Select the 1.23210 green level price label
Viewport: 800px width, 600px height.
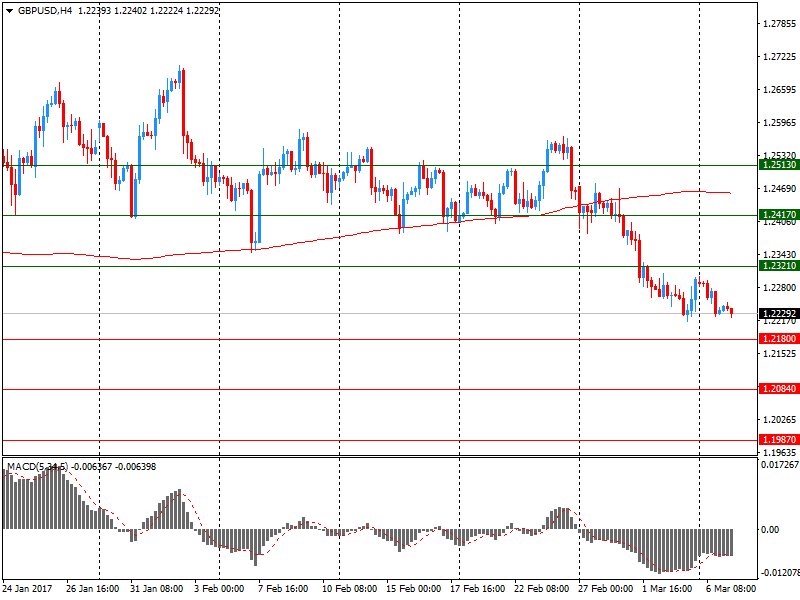pyautogui.click(x=779, y=265)
